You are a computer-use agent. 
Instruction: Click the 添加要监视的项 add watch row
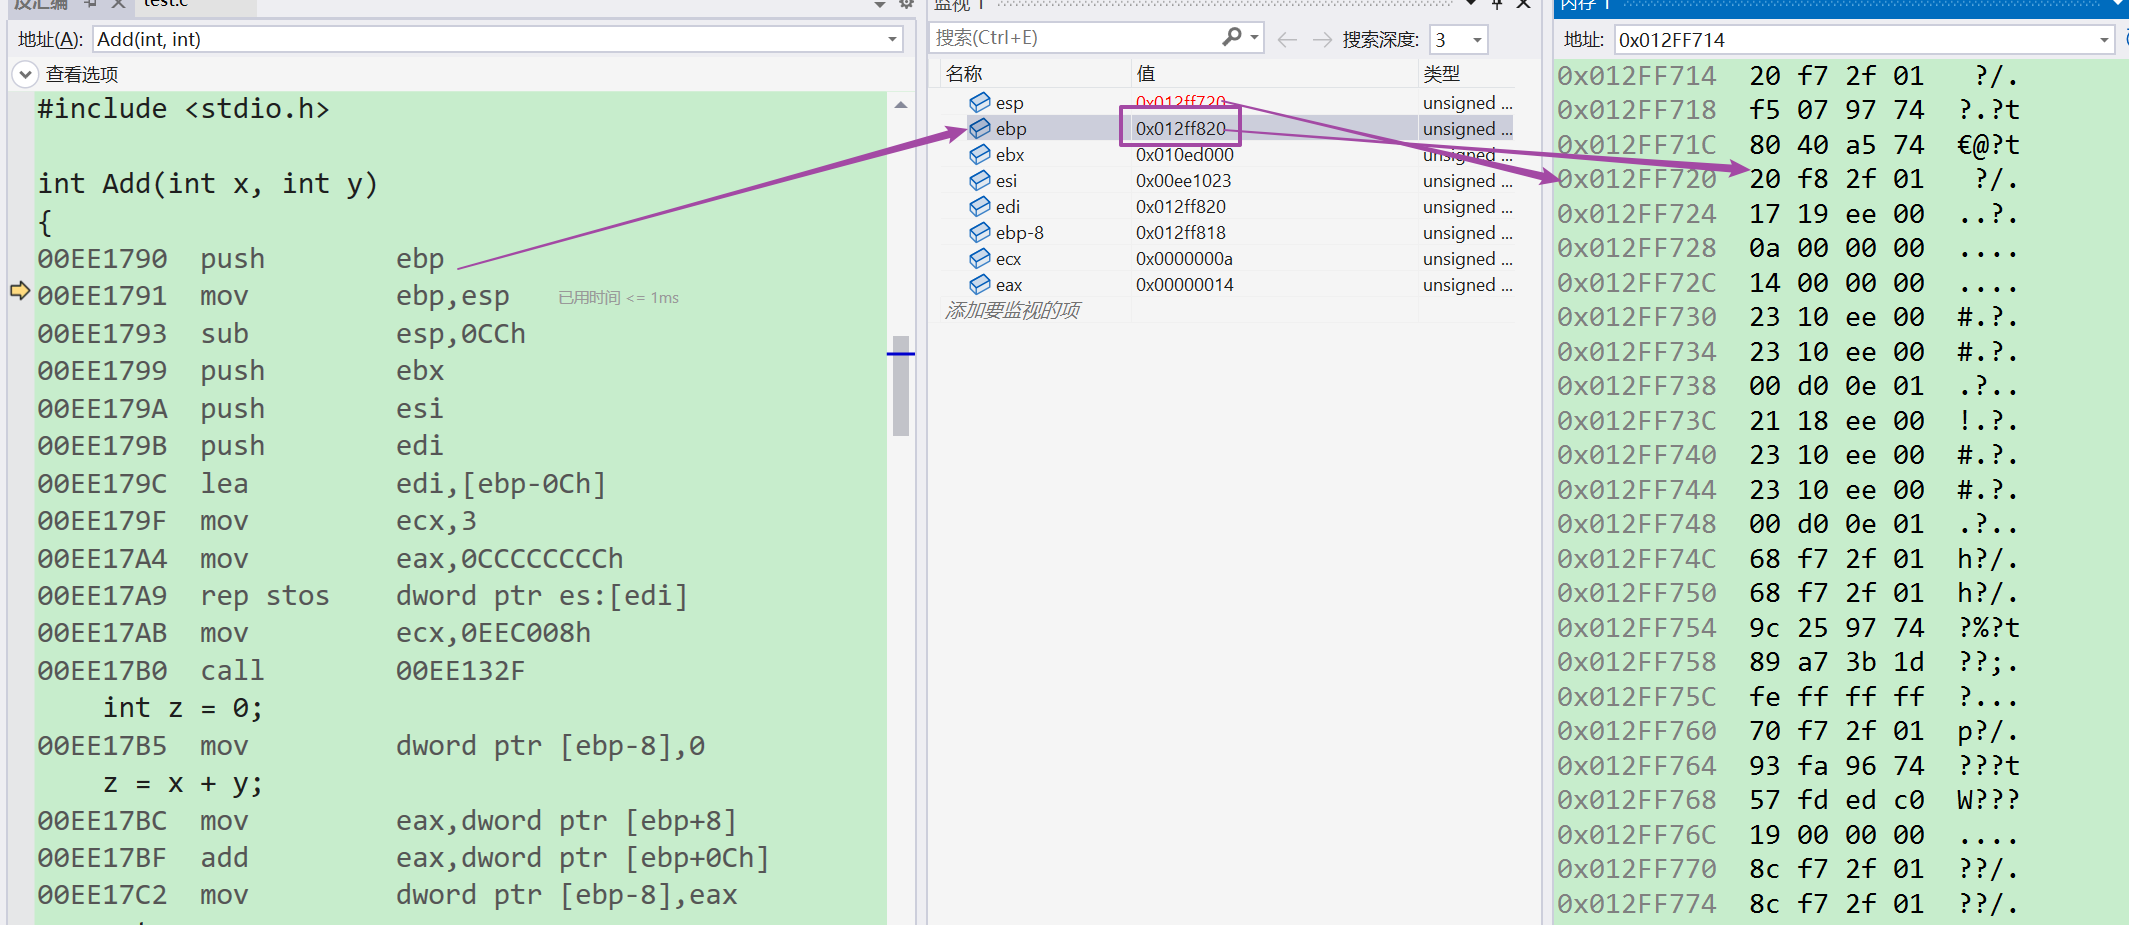pyautogui.click(x=1012, y=310)
